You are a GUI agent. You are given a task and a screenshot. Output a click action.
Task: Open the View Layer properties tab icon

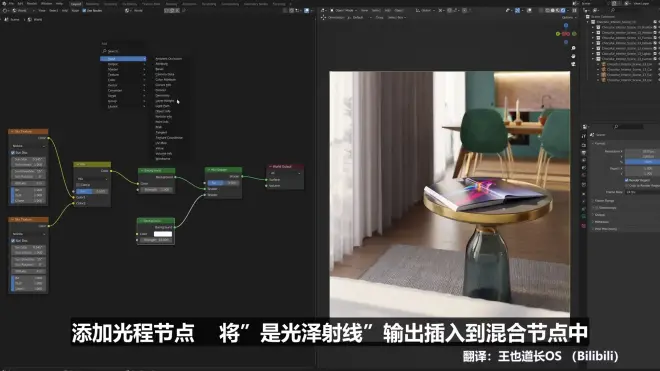coord(583,160)
